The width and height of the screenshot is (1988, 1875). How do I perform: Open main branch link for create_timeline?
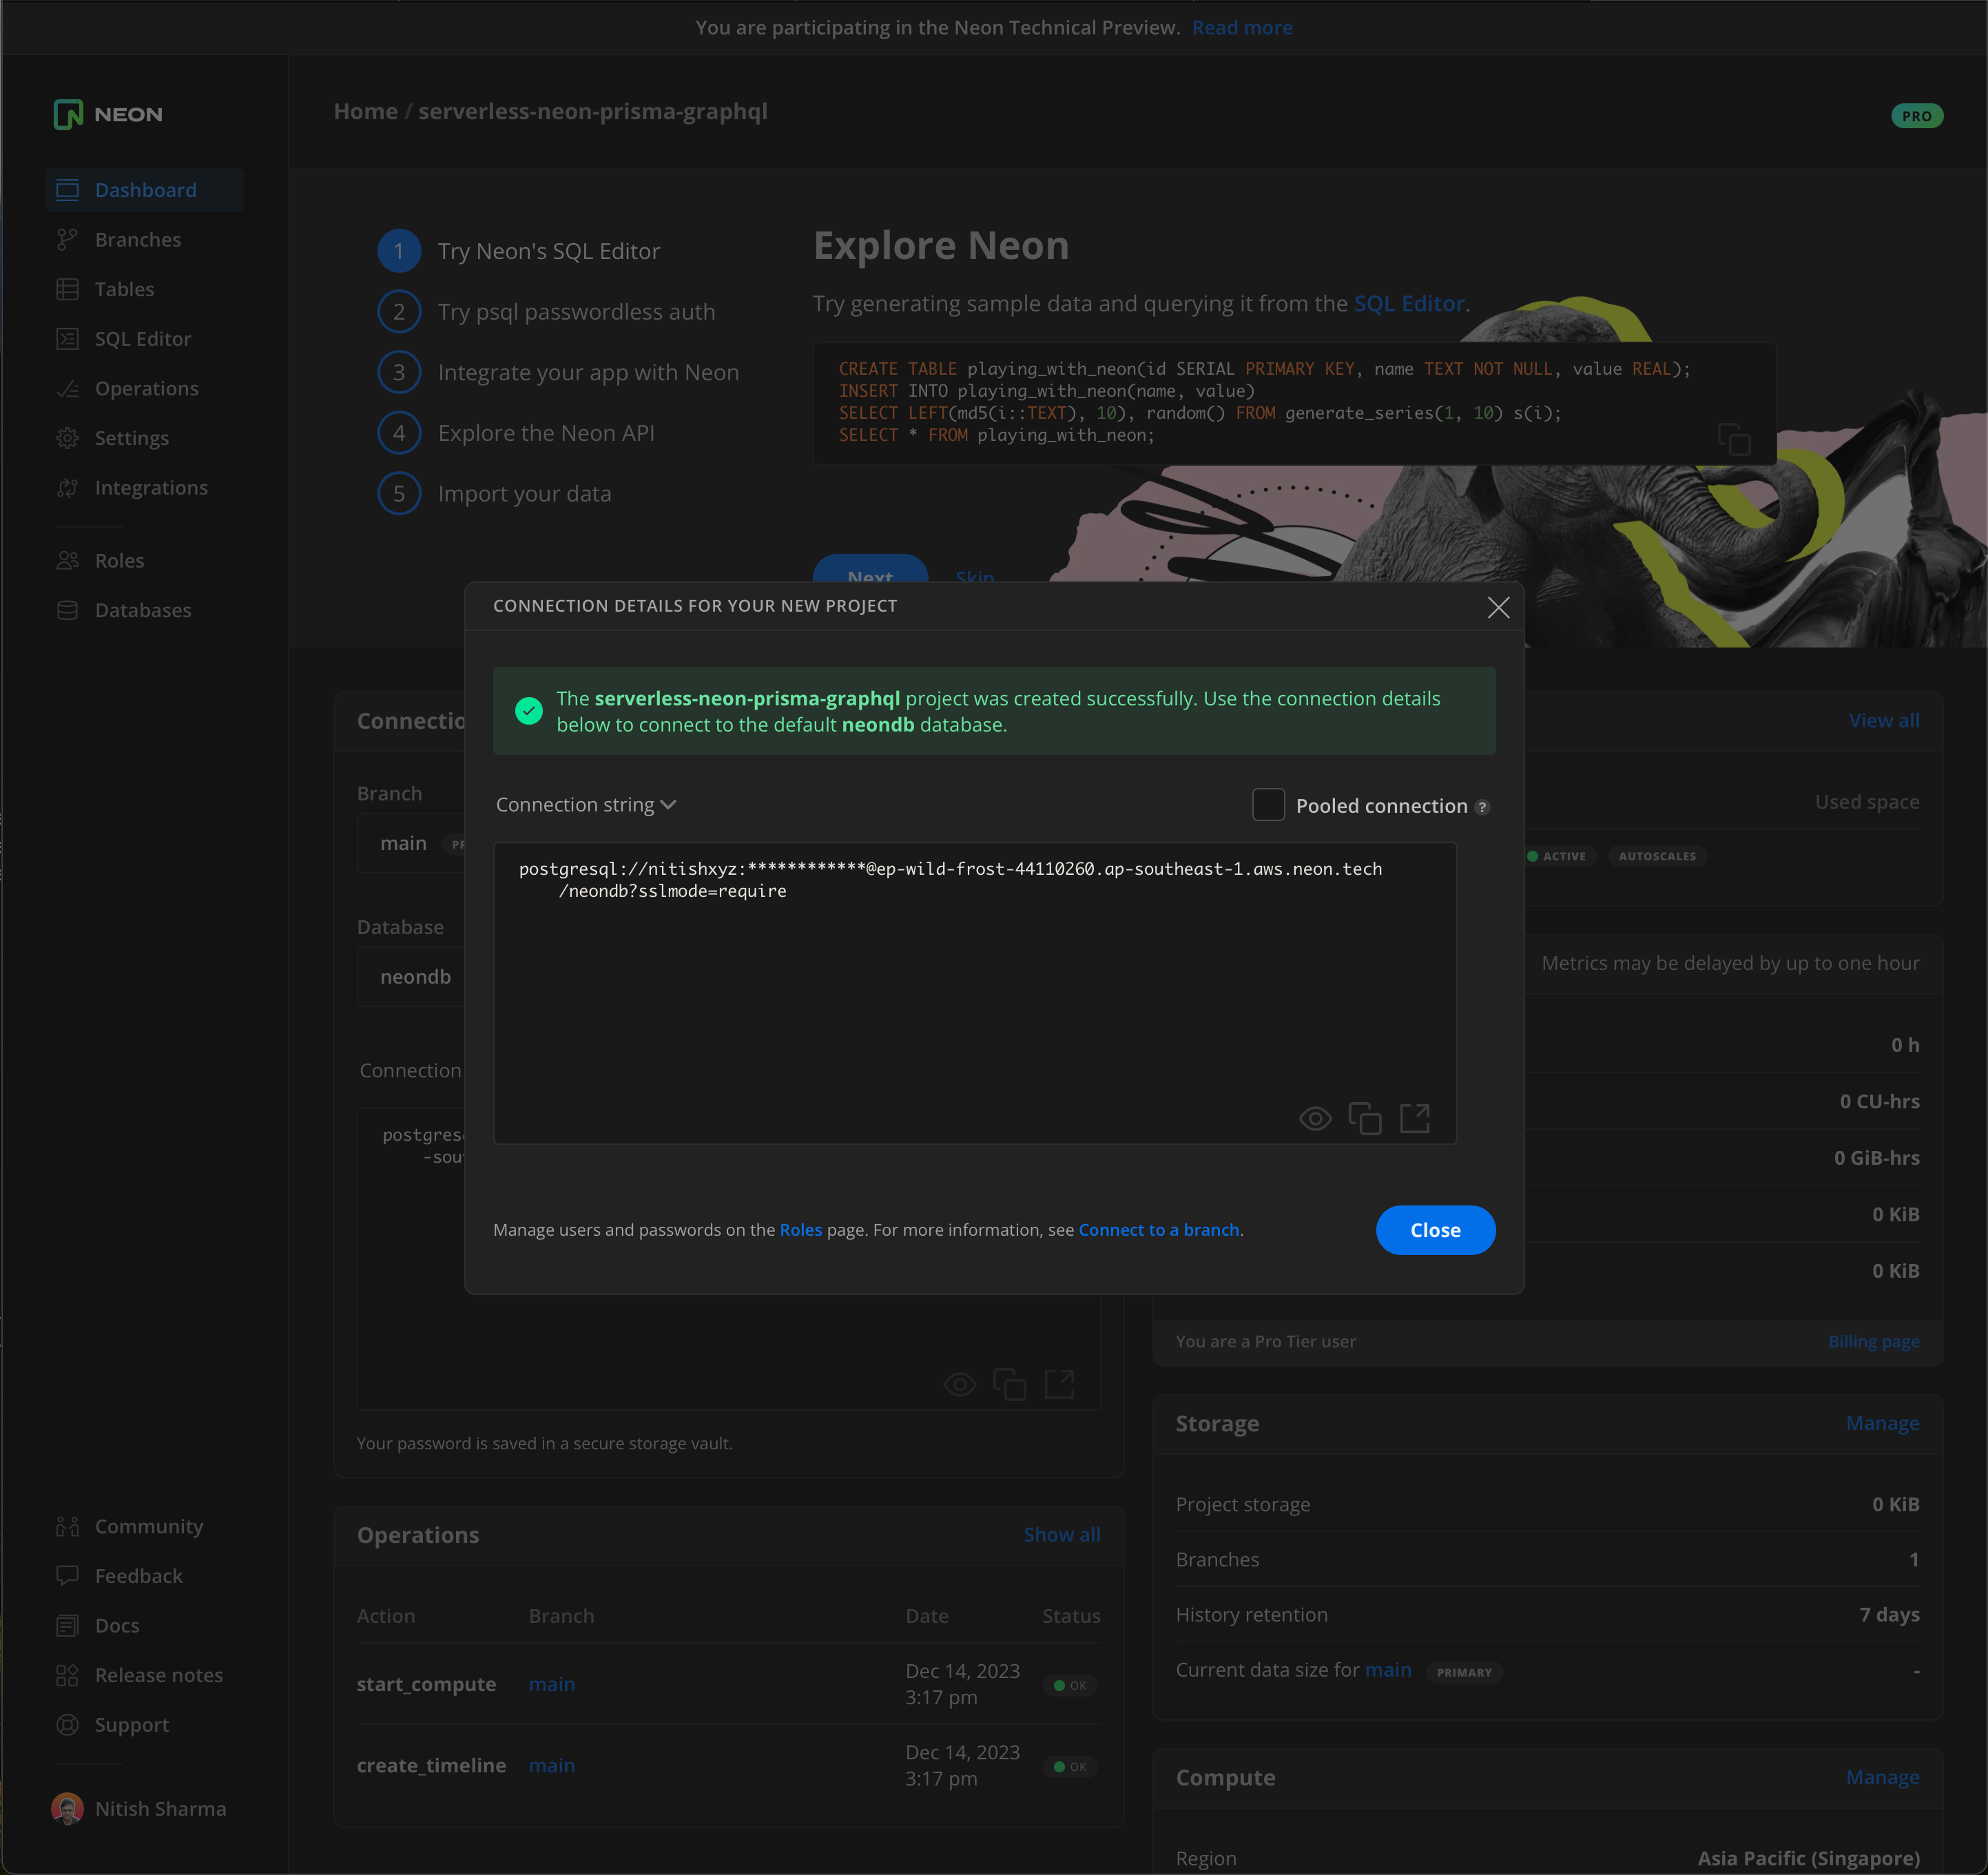click(551, 1766)
